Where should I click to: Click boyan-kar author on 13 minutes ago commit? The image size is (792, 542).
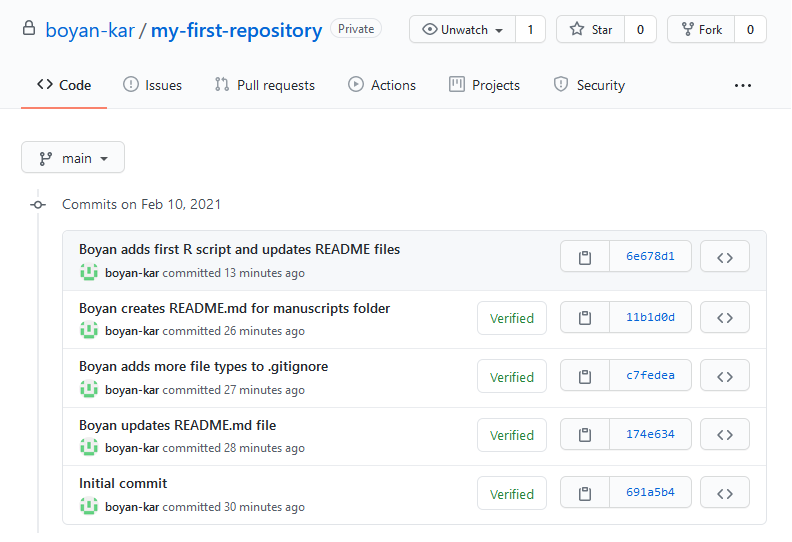tap(132, 273)
